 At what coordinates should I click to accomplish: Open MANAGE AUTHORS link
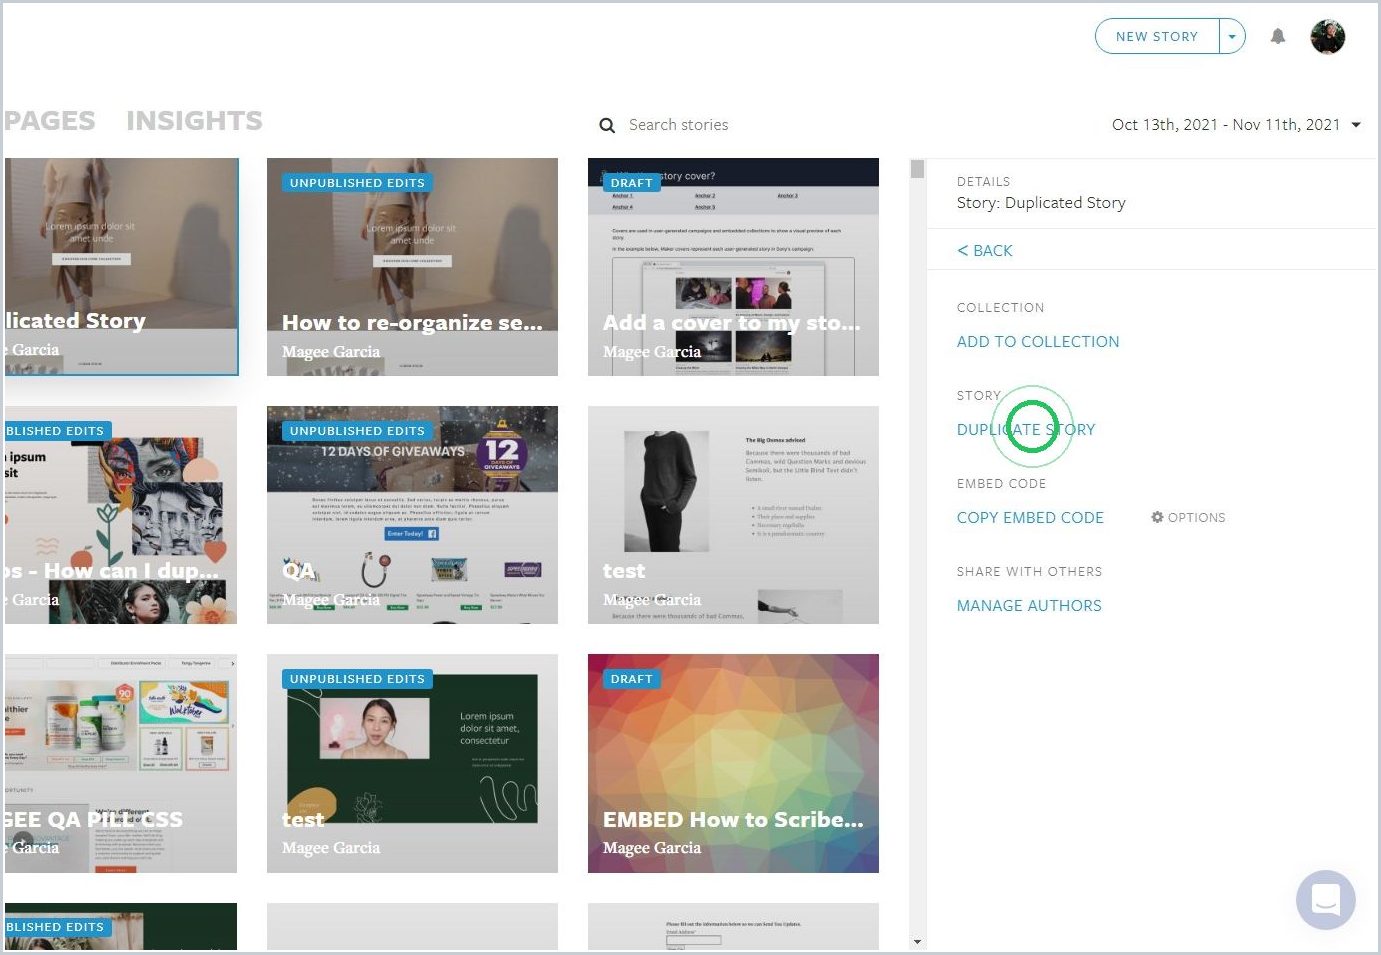(x=1029, y=606)
